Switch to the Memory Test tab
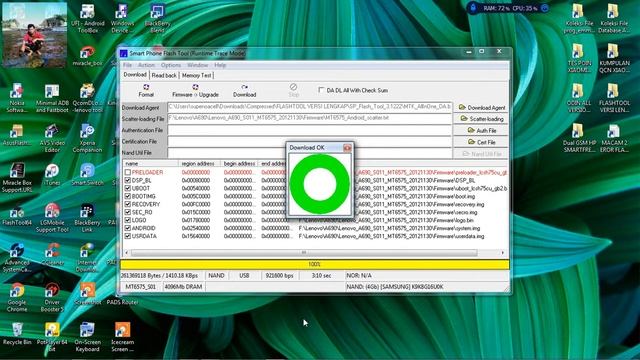 click(x=197, y=75)
